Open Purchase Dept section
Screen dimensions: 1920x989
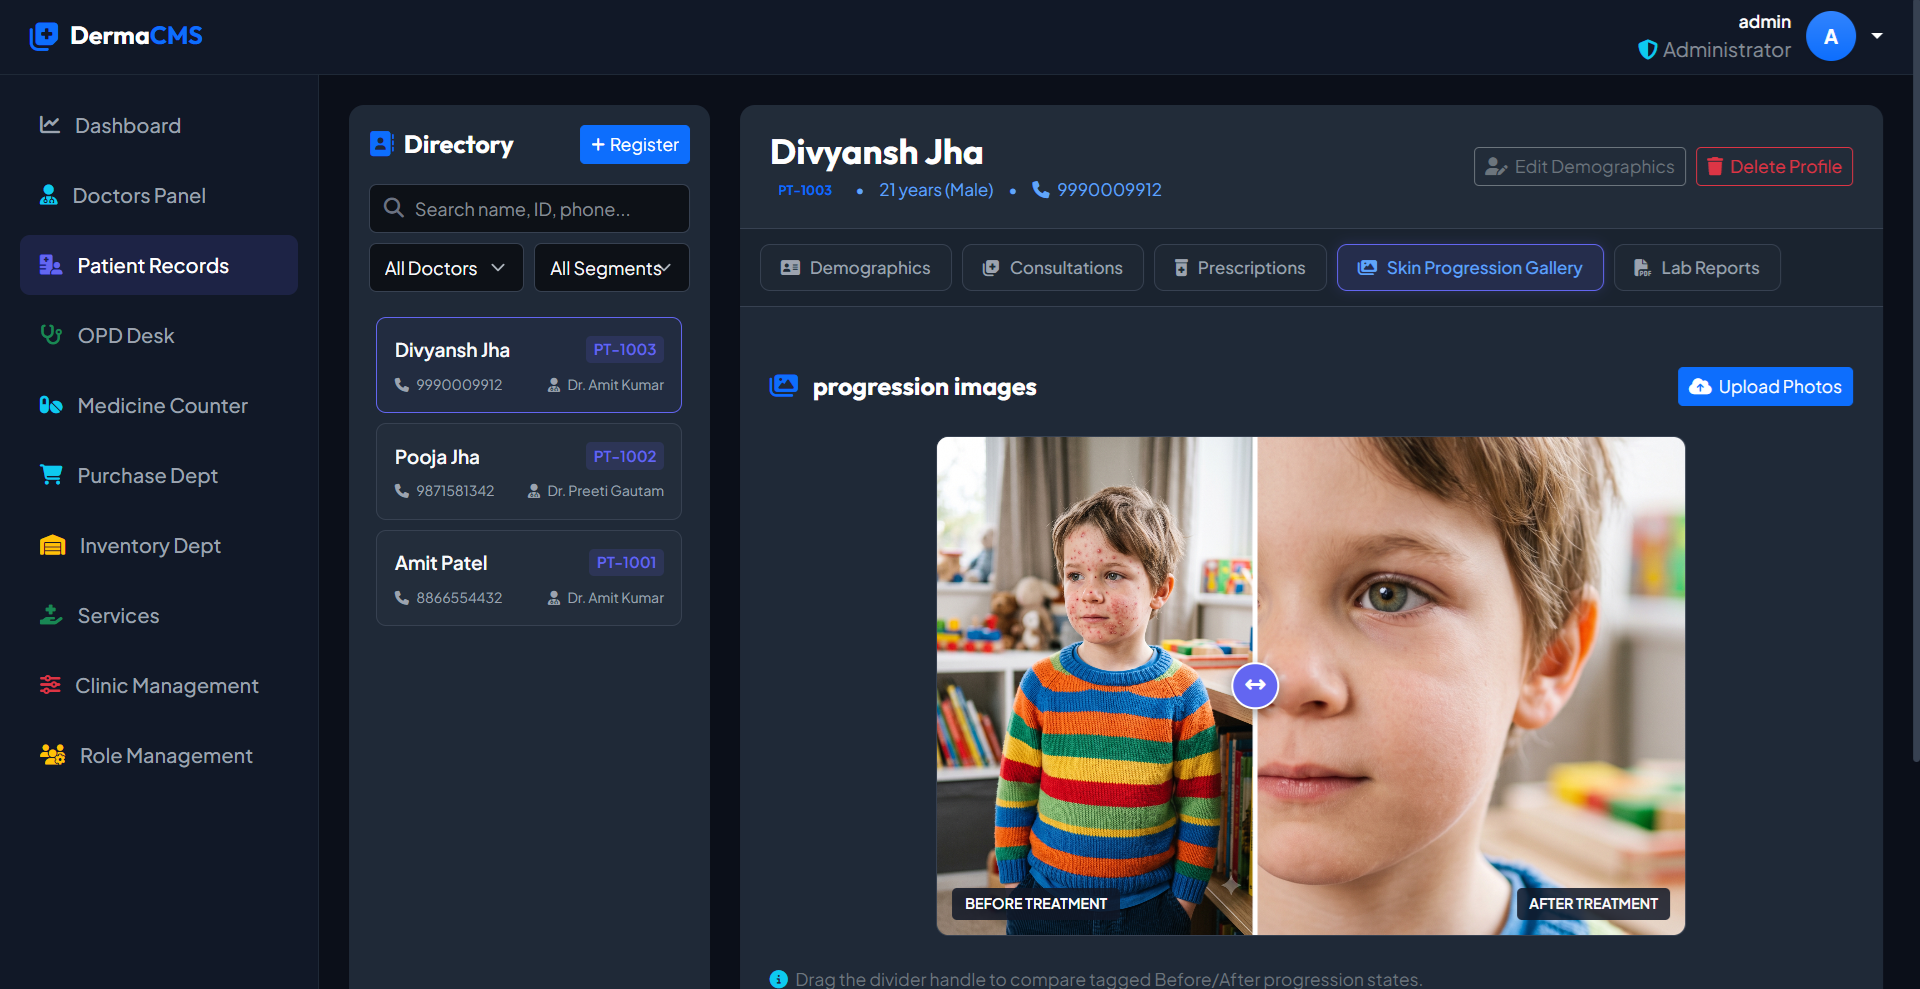(159, 475)
